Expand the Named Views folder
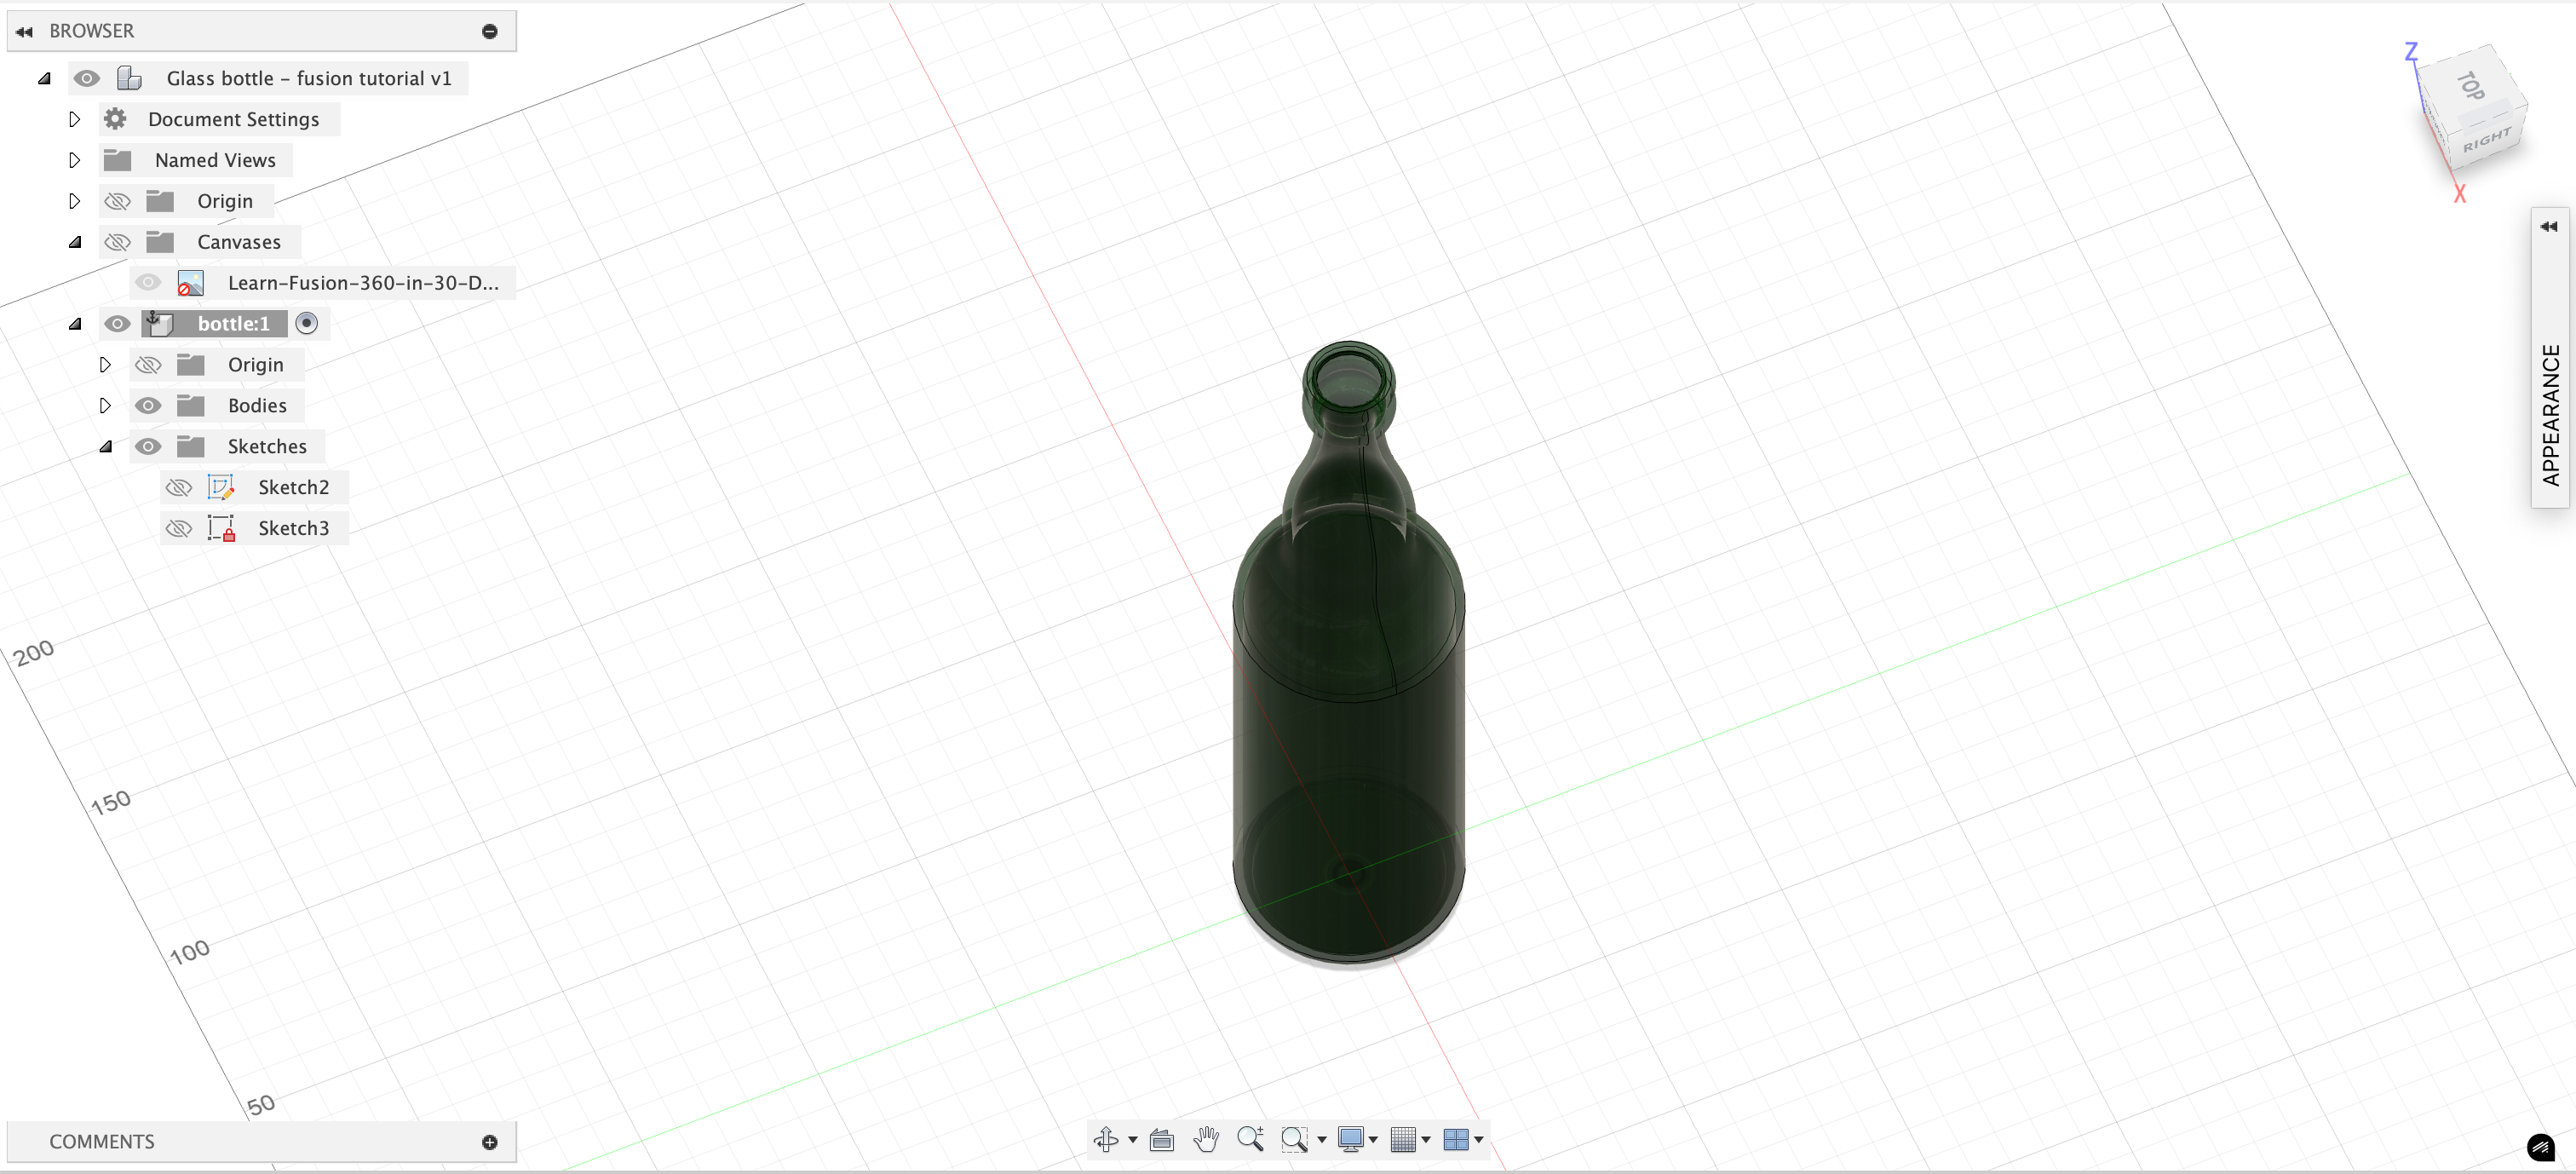Screen dimensions: 2576x1174 tap(75, 160)
